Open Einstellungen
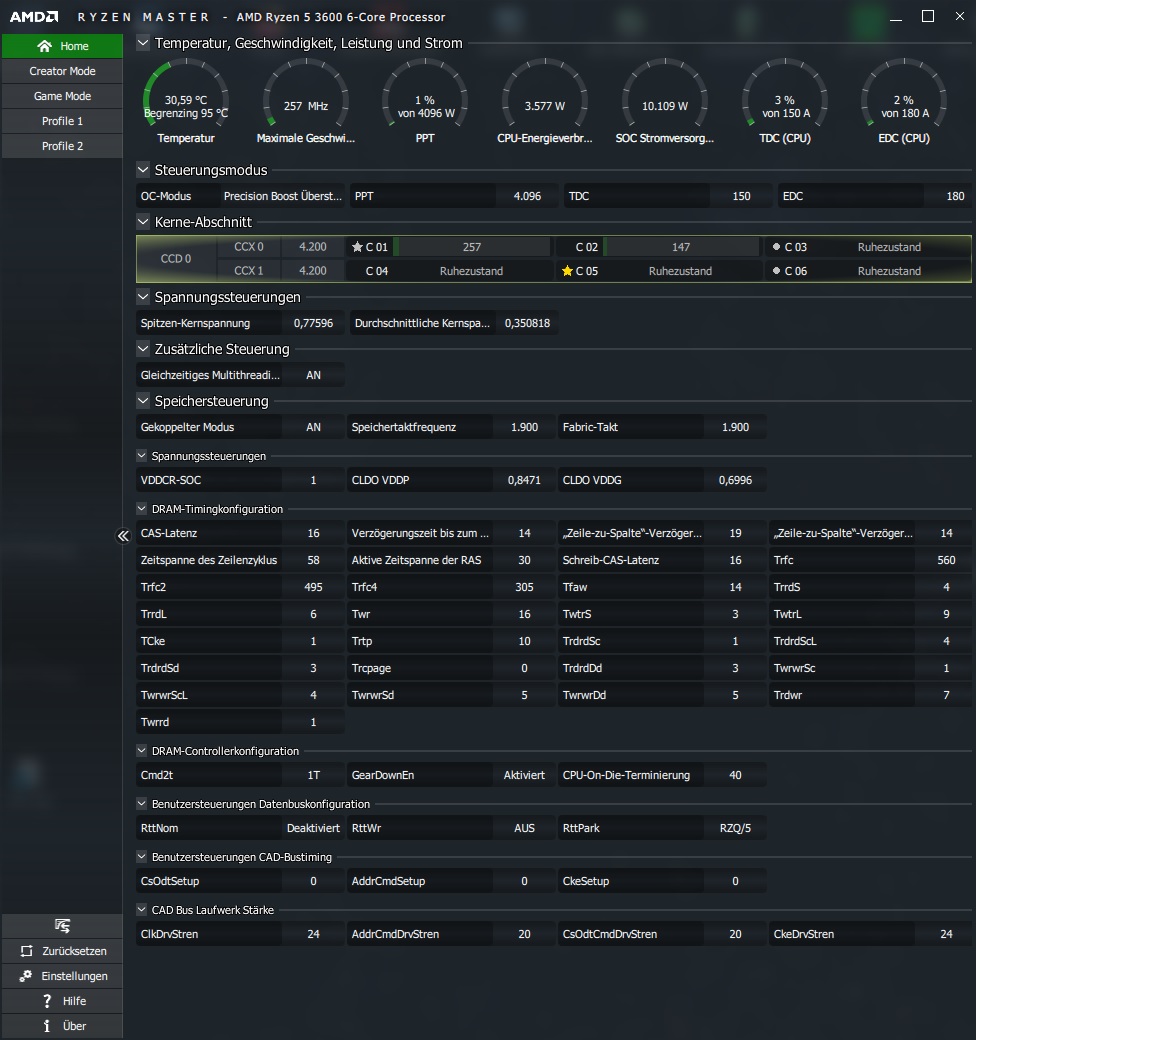Screen dimensions: 1152x1040 coord(62,976)
